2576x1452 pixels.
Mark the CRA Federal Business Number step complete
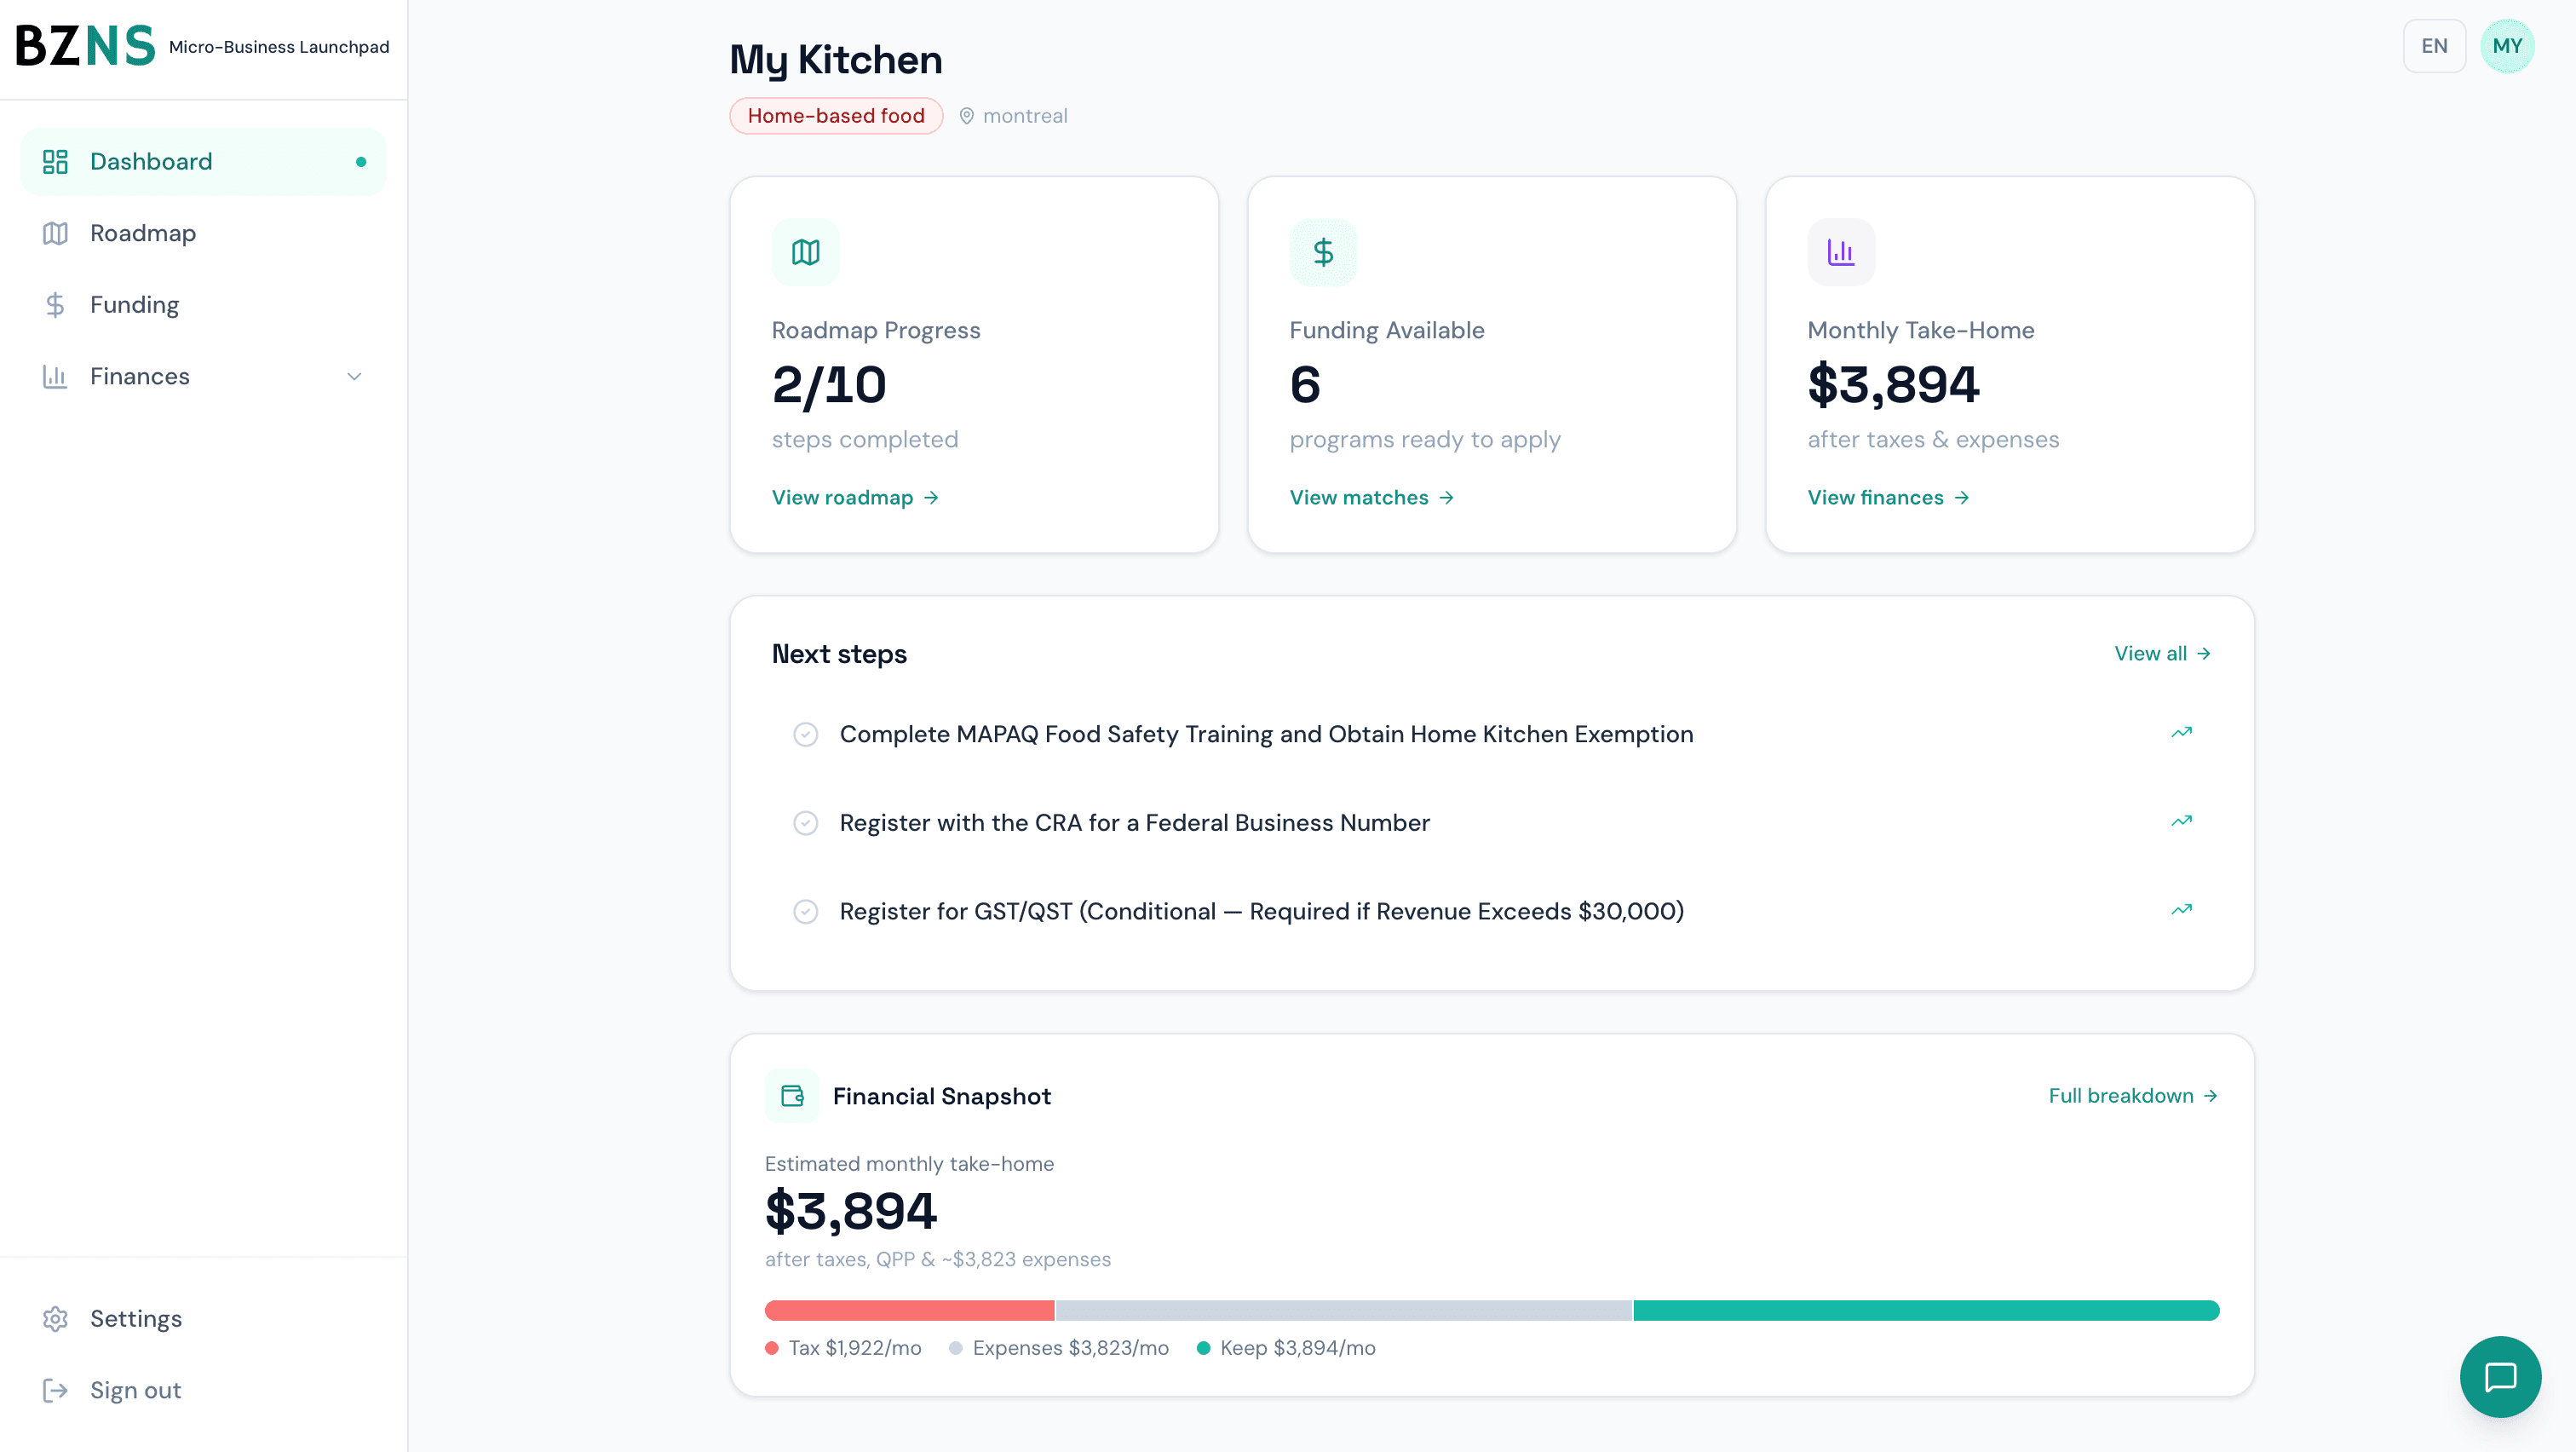(x=806, y=823)
